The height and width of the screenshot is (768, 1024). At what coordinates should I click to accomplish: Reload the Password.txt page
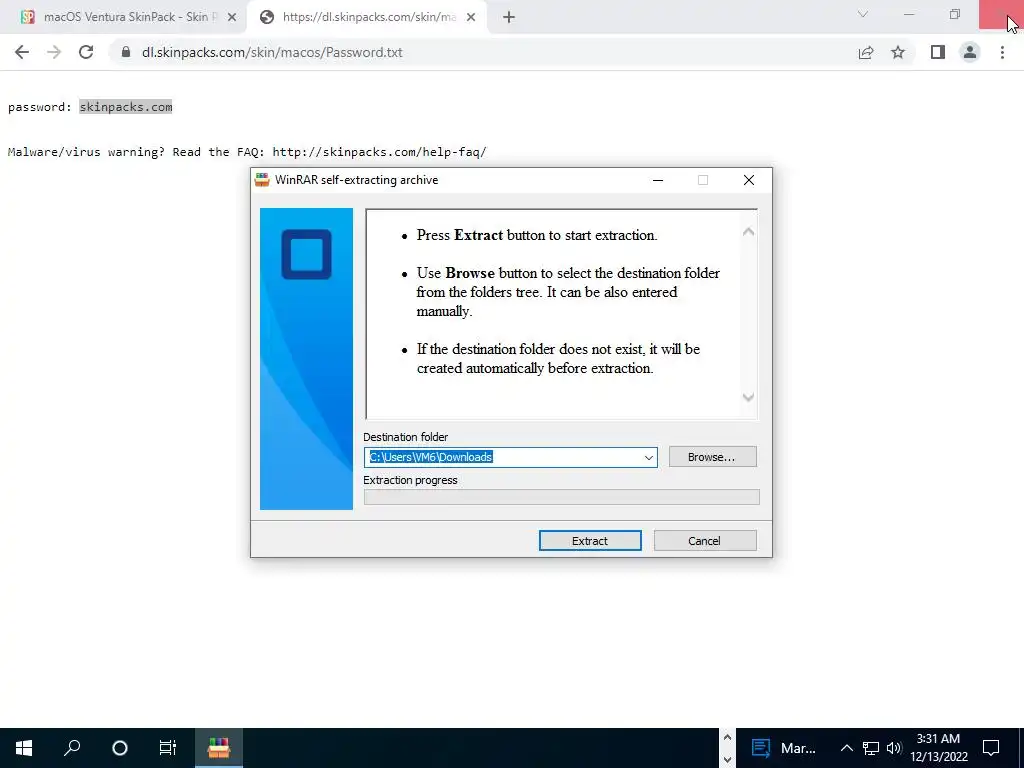pyautogui.click(x=86, y=52)
